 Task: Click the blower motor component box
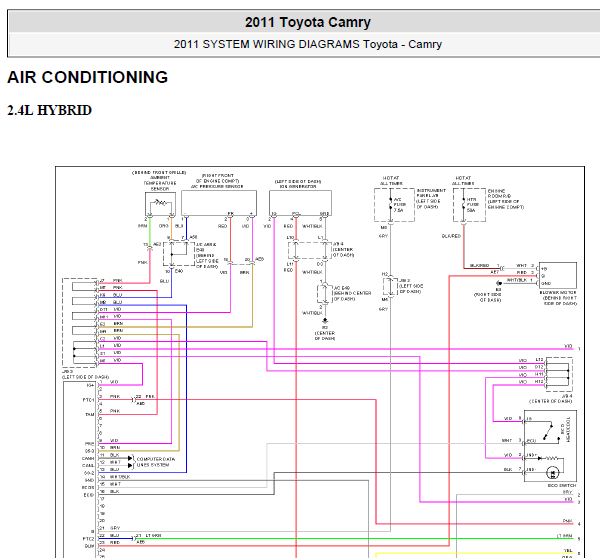557,276
